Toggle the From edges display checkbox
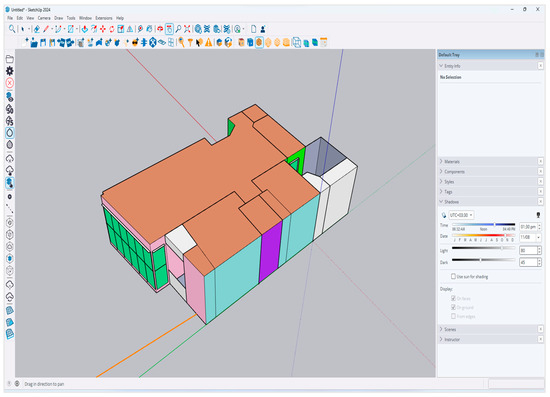The width and height of the screenshot is (550, 397). coord(453,316)
